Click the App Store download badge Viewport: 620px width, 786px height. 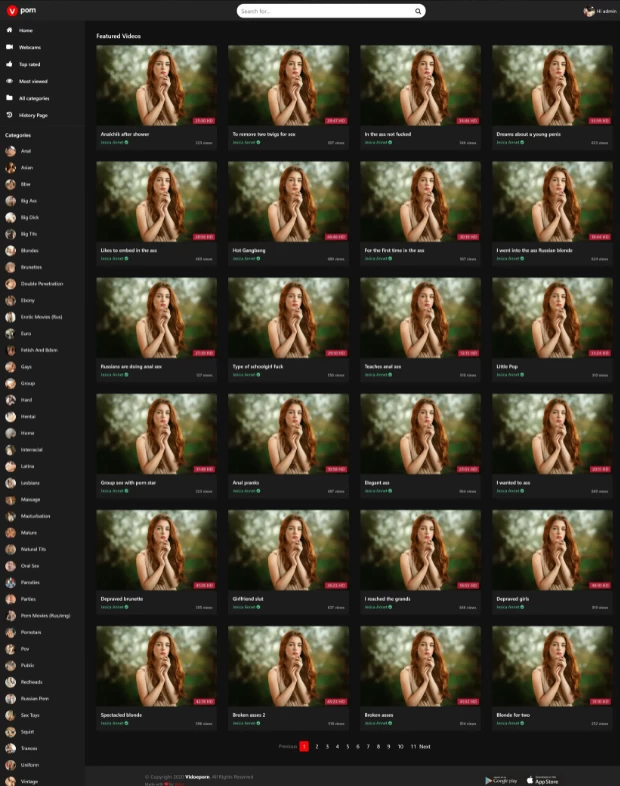pyautogui.click(x=542, y=780)
